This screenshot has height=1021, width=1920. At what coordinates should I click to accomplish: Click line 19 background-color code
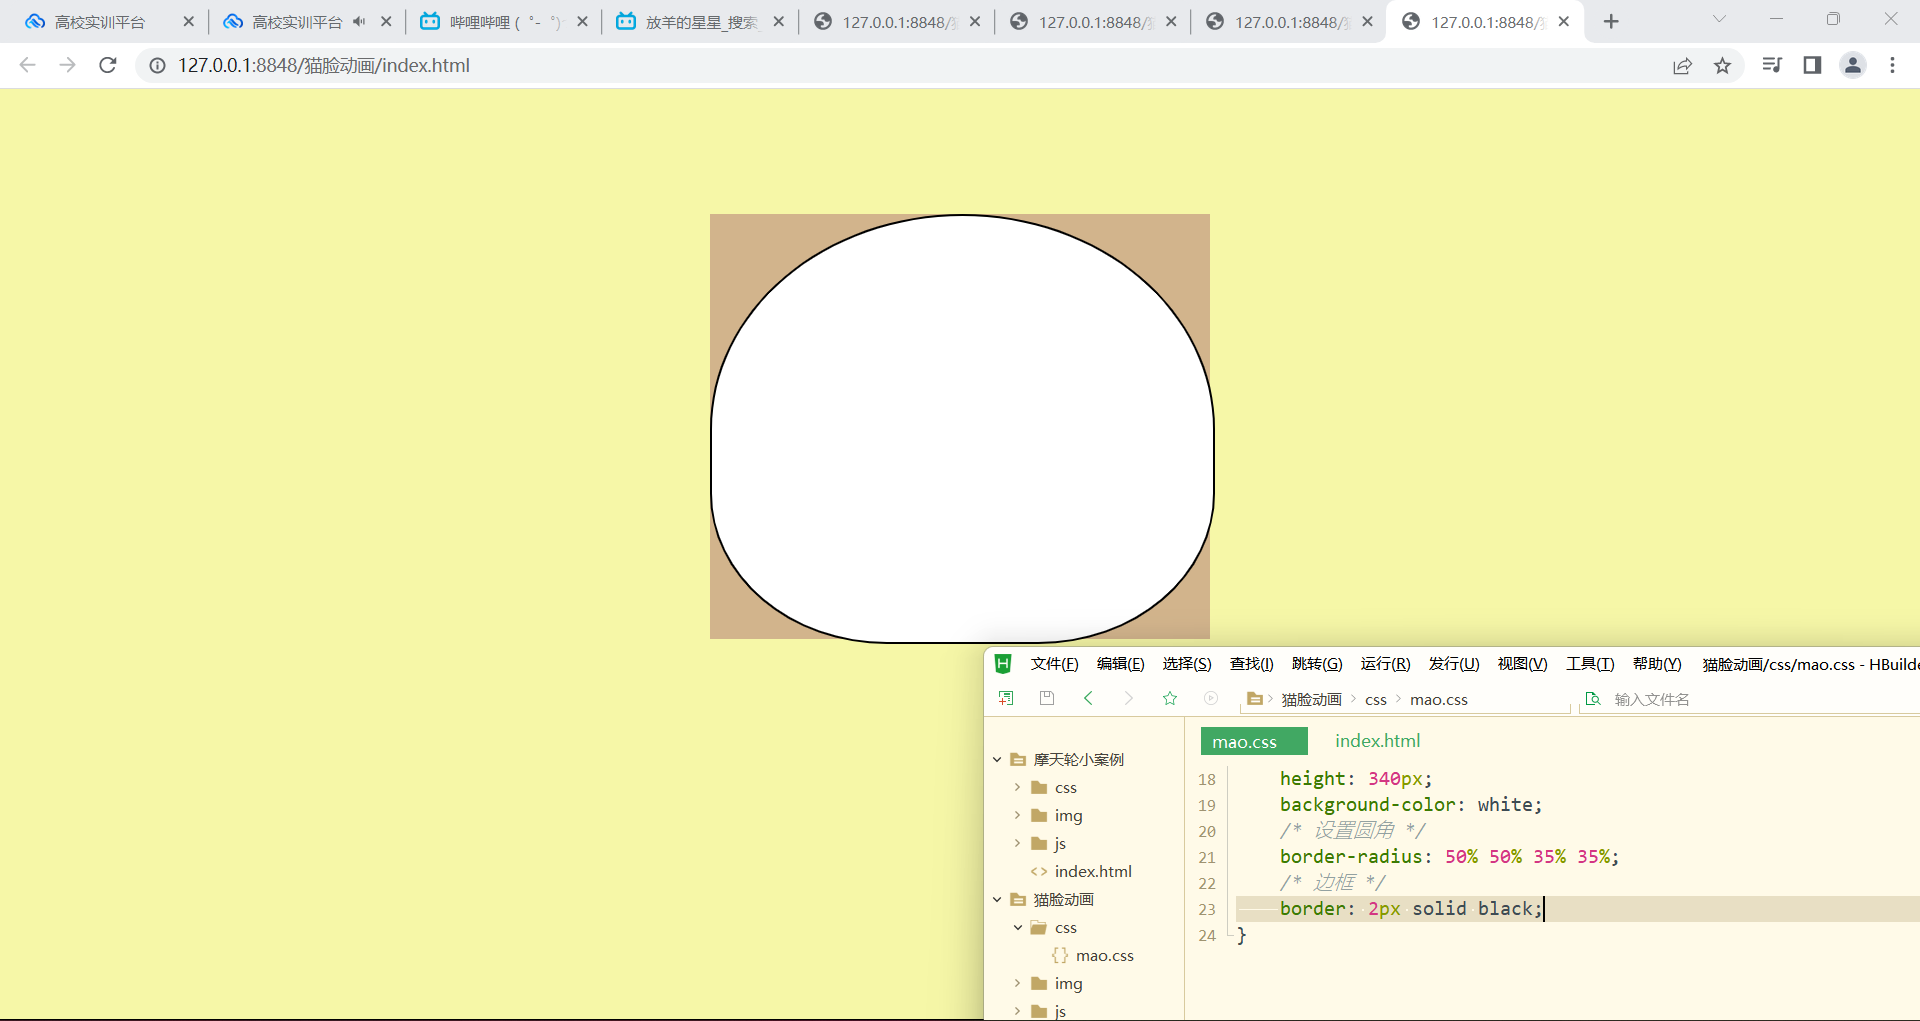coord(1411,804)
